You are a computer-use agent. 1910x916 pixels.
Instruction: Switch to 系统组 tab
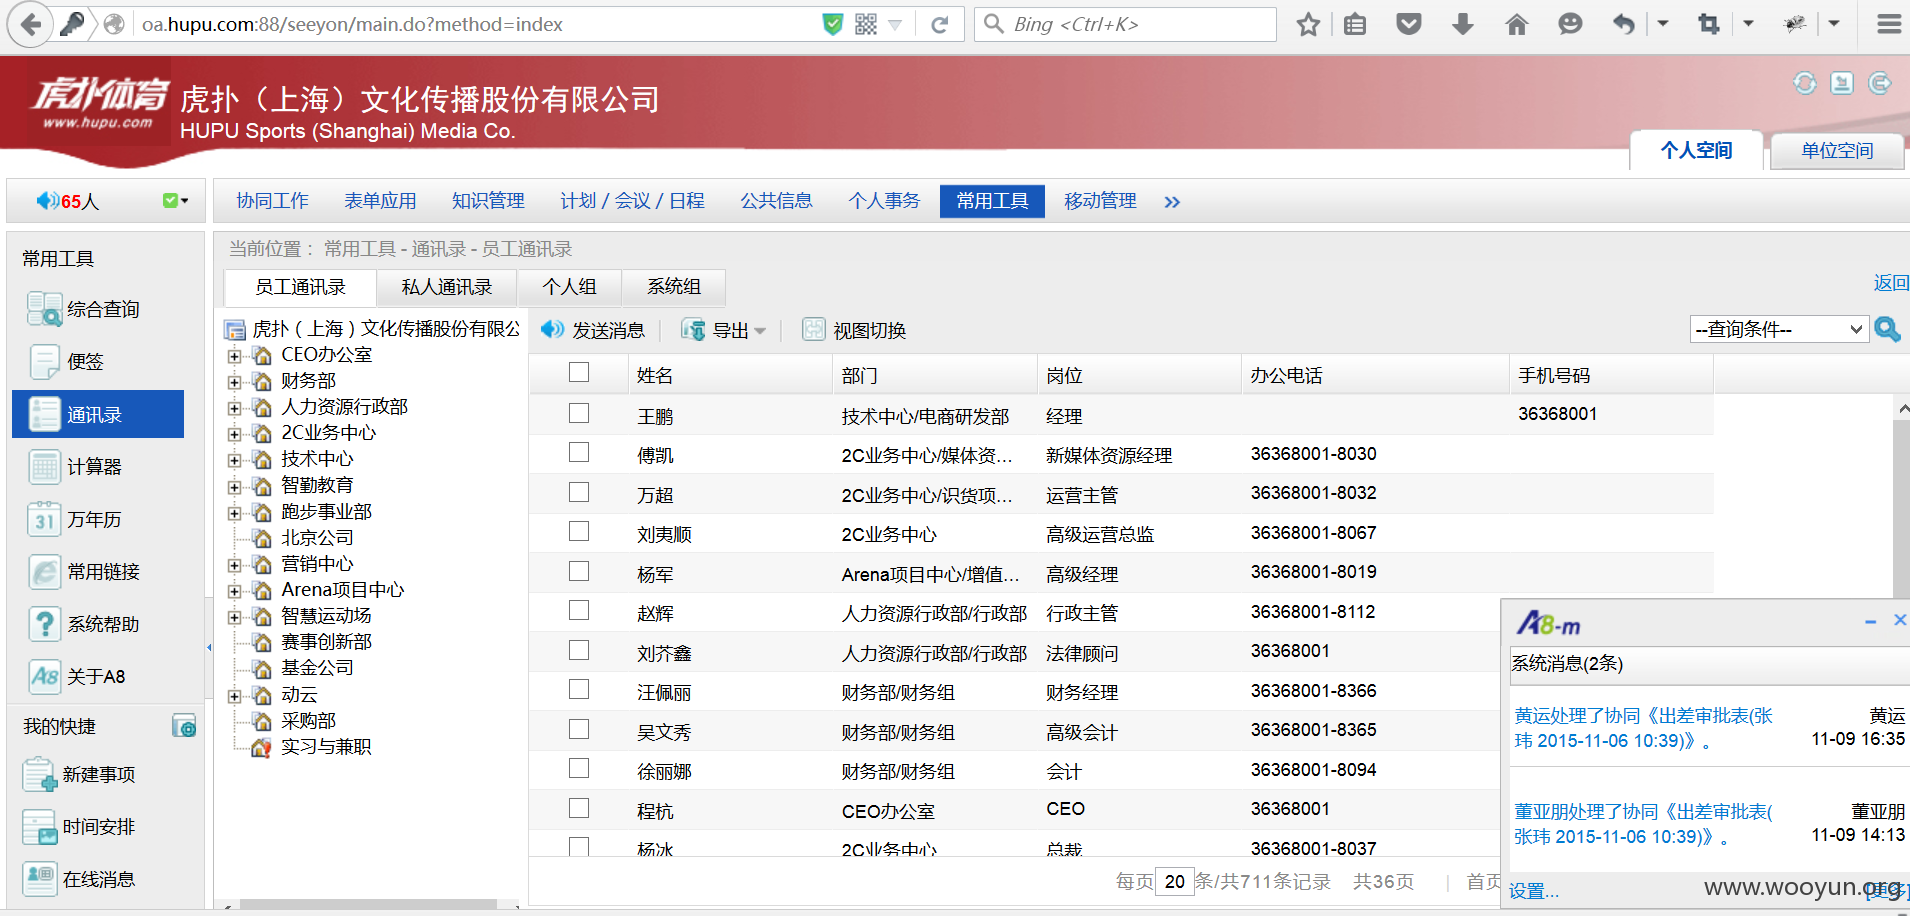(x=674, y=287)
